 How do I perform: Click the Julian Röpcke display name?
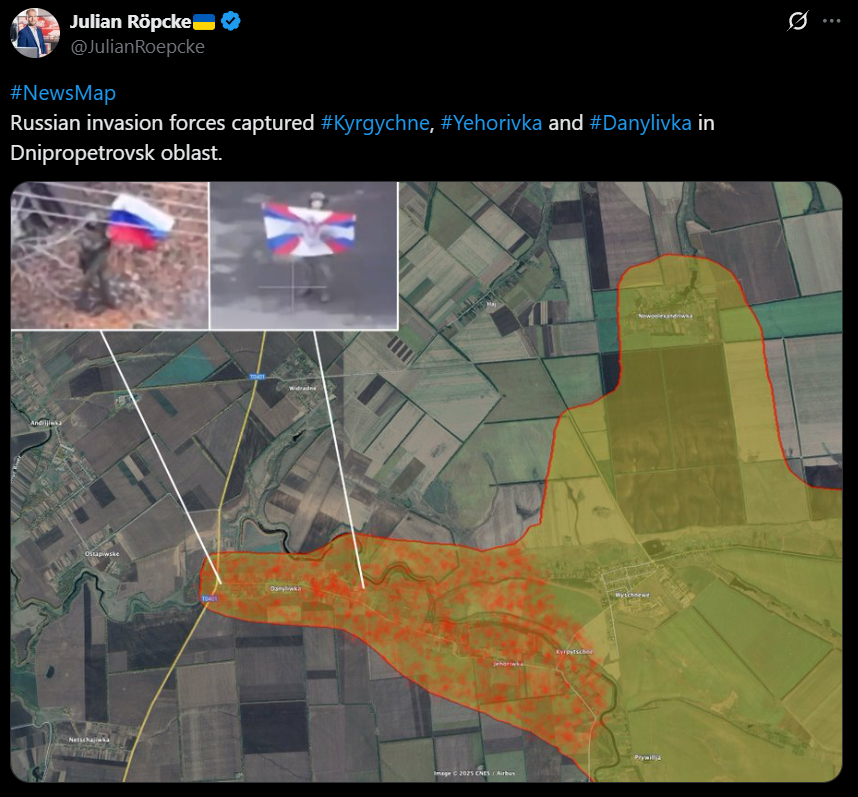pos(130,22)
